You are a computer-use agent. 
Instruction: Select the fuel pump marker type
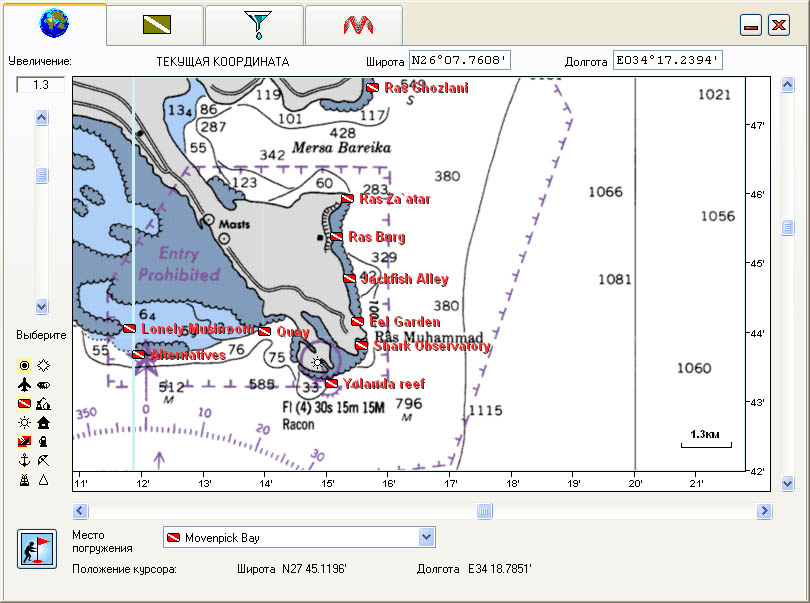pos(43,441)
